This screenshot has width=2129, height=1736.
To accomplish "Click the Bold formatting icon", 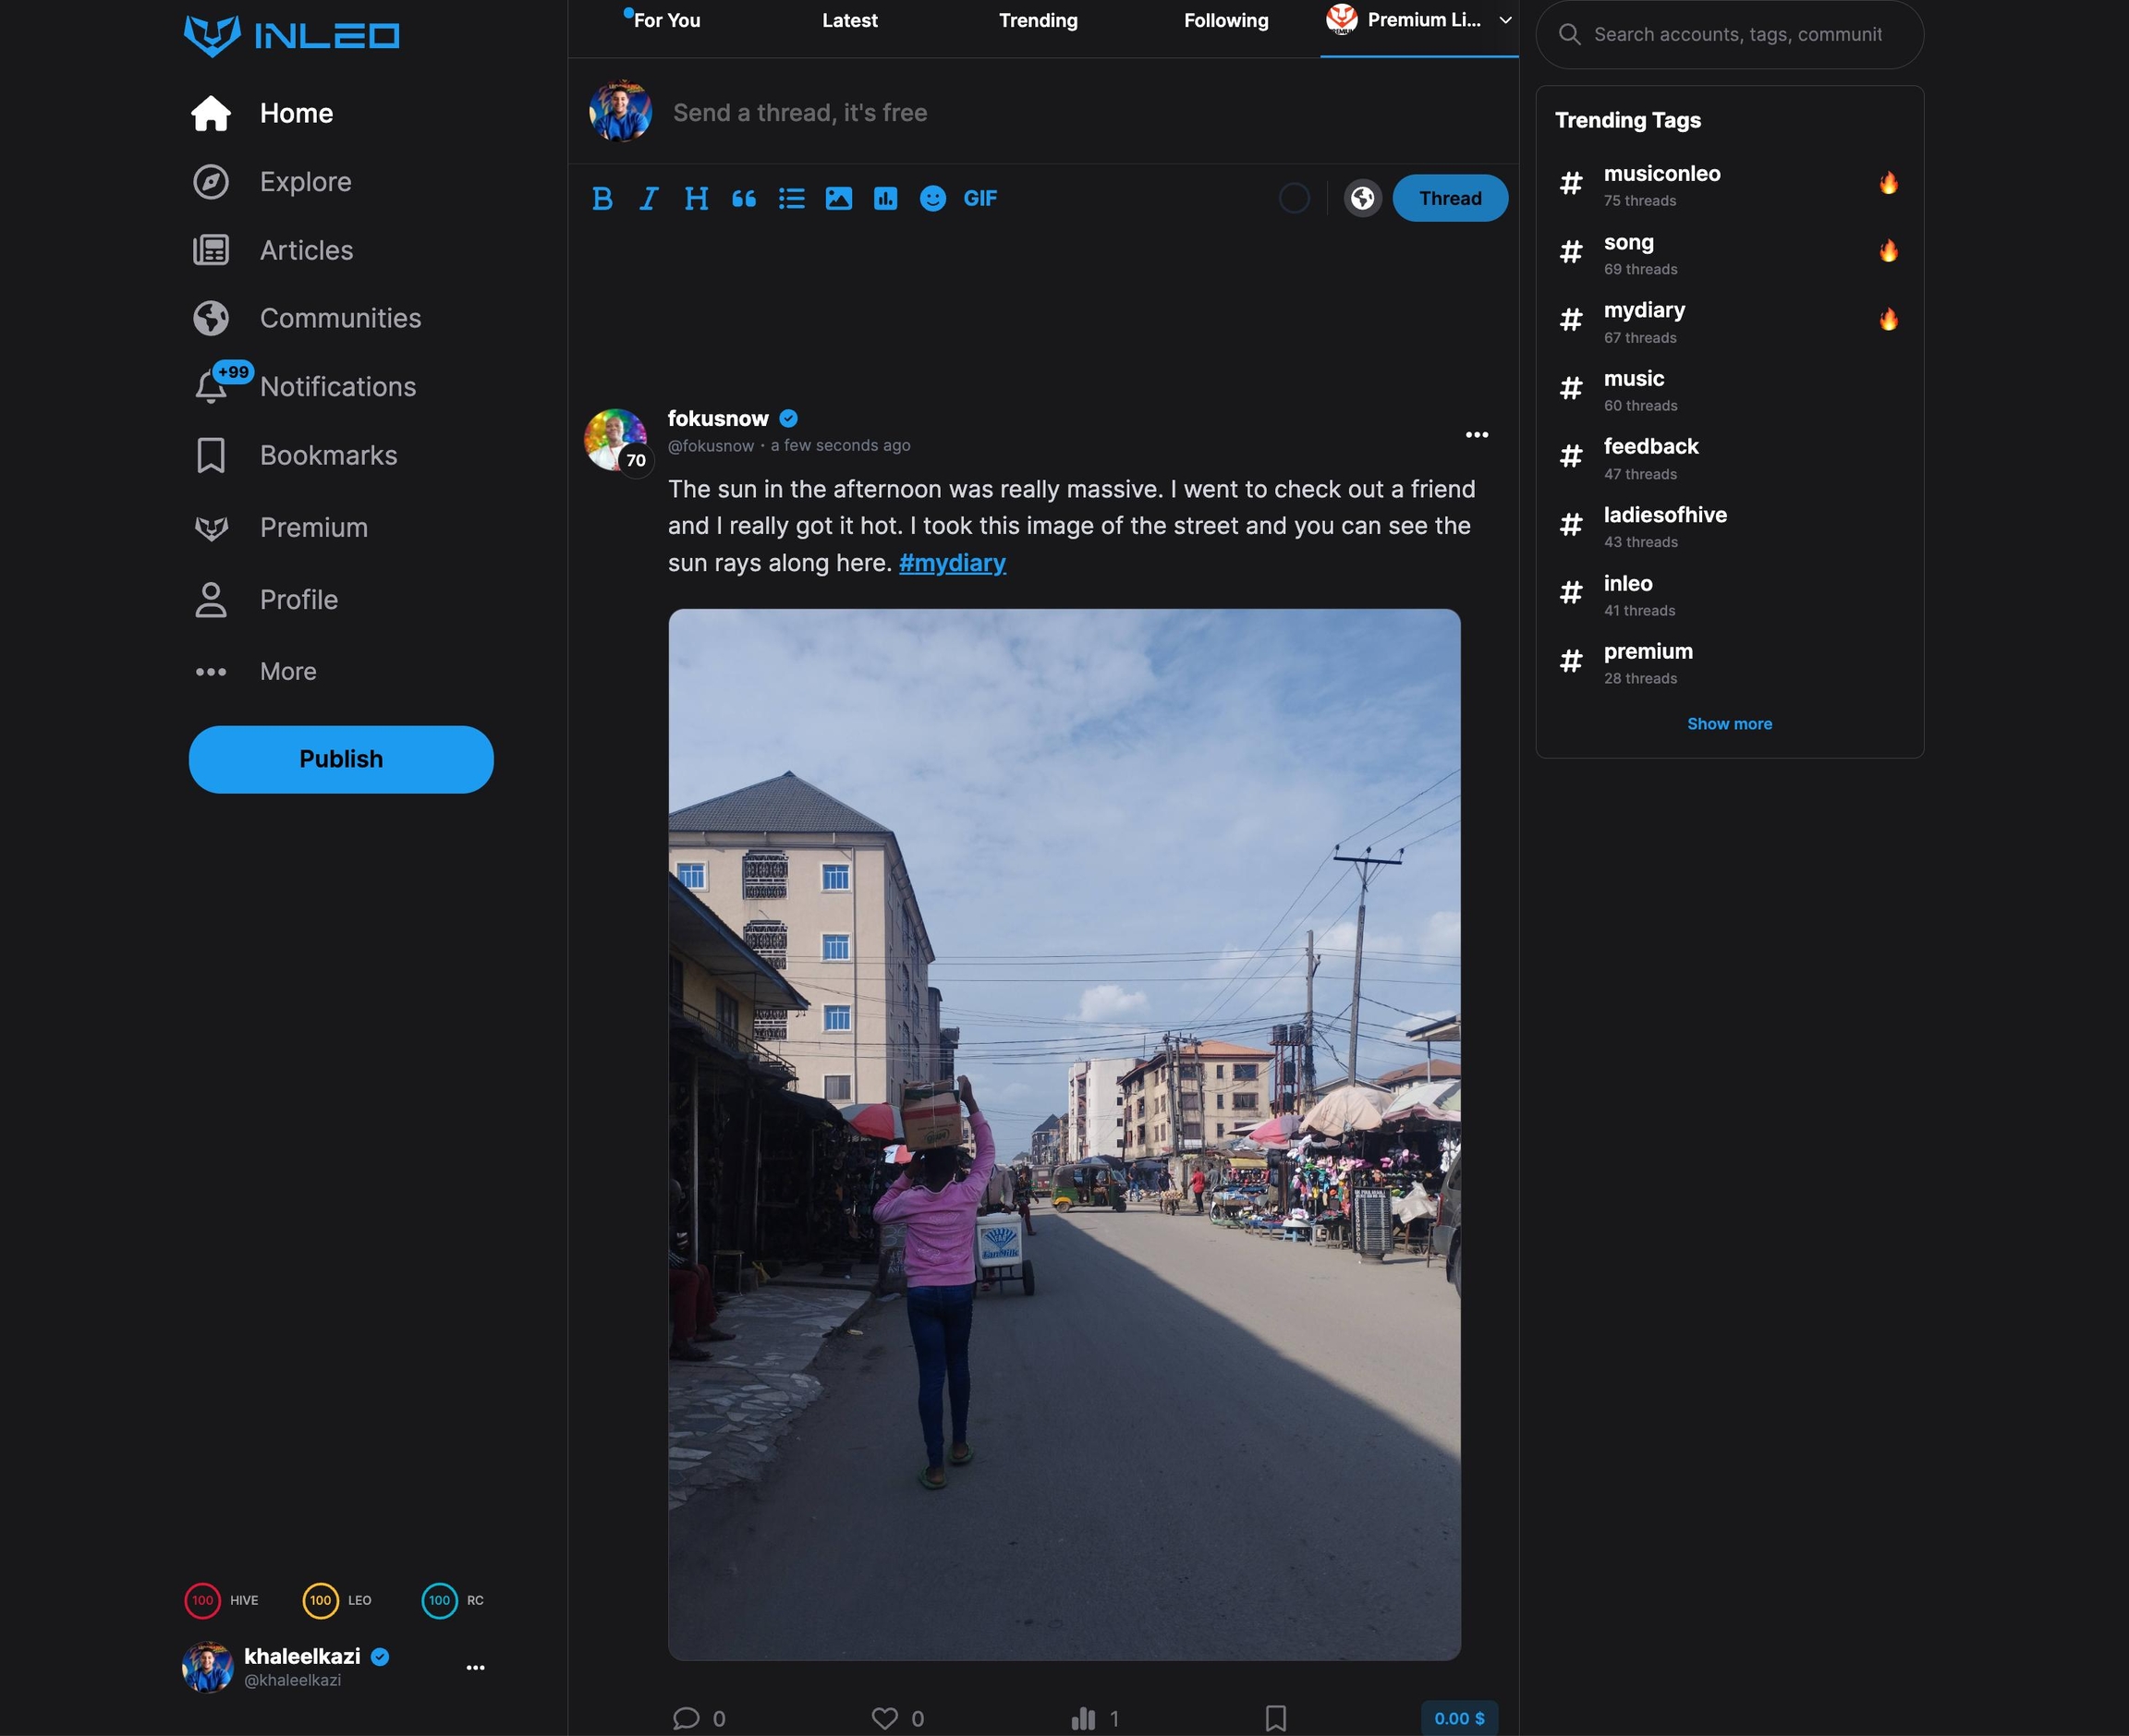I will (602, 198).
